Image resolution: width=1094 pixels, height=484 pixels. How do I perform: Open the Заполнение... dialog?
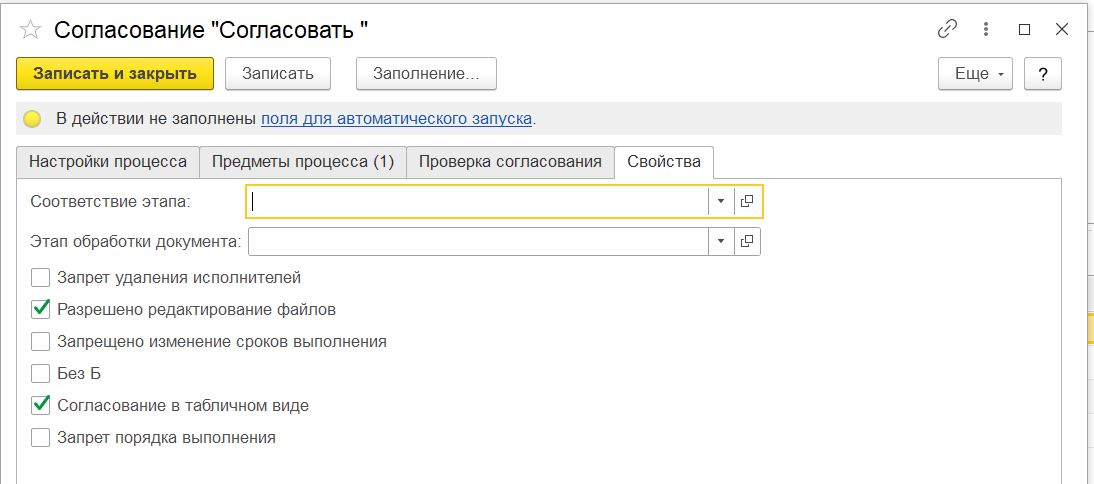click(x=426, y=74)
